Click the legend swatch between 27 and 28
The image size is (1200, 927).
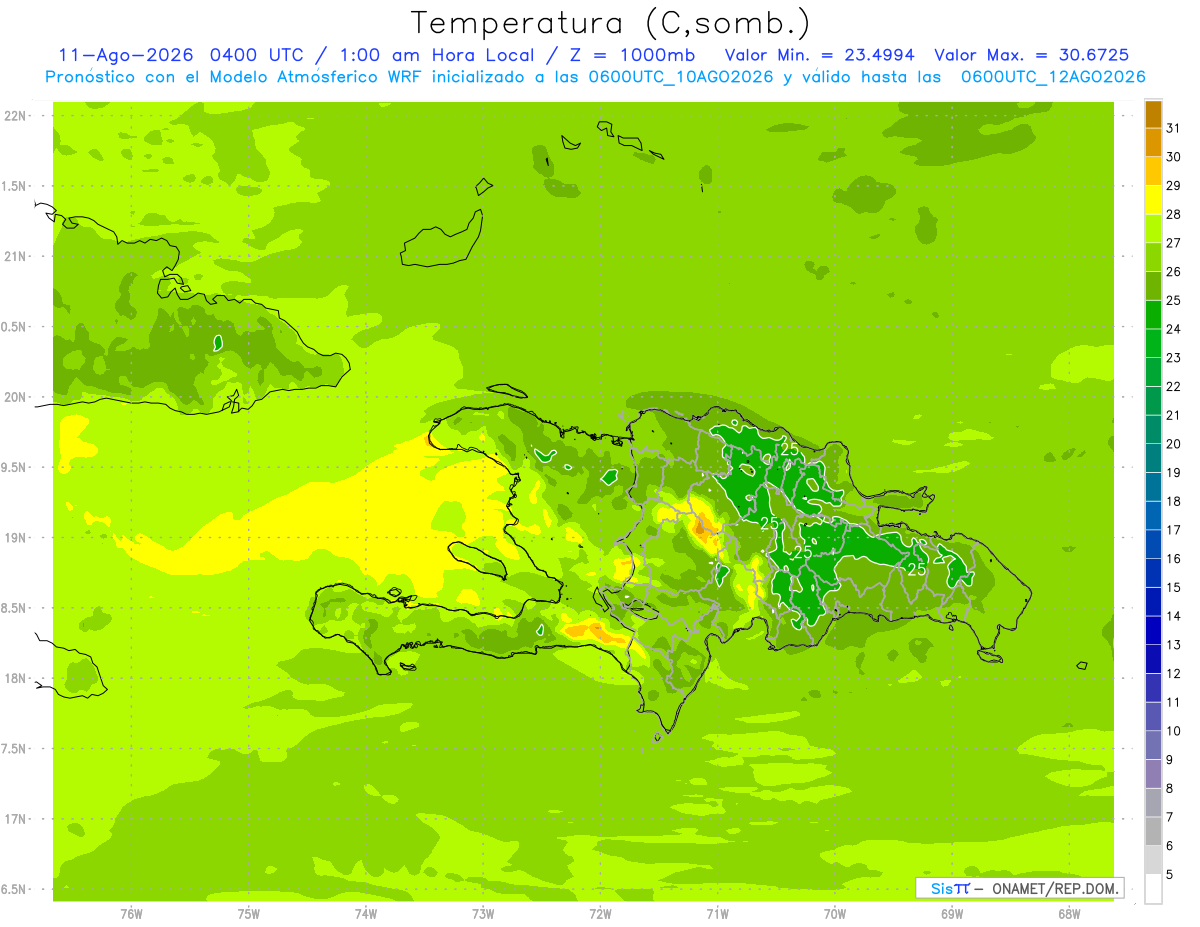(x=1153, y=229)
